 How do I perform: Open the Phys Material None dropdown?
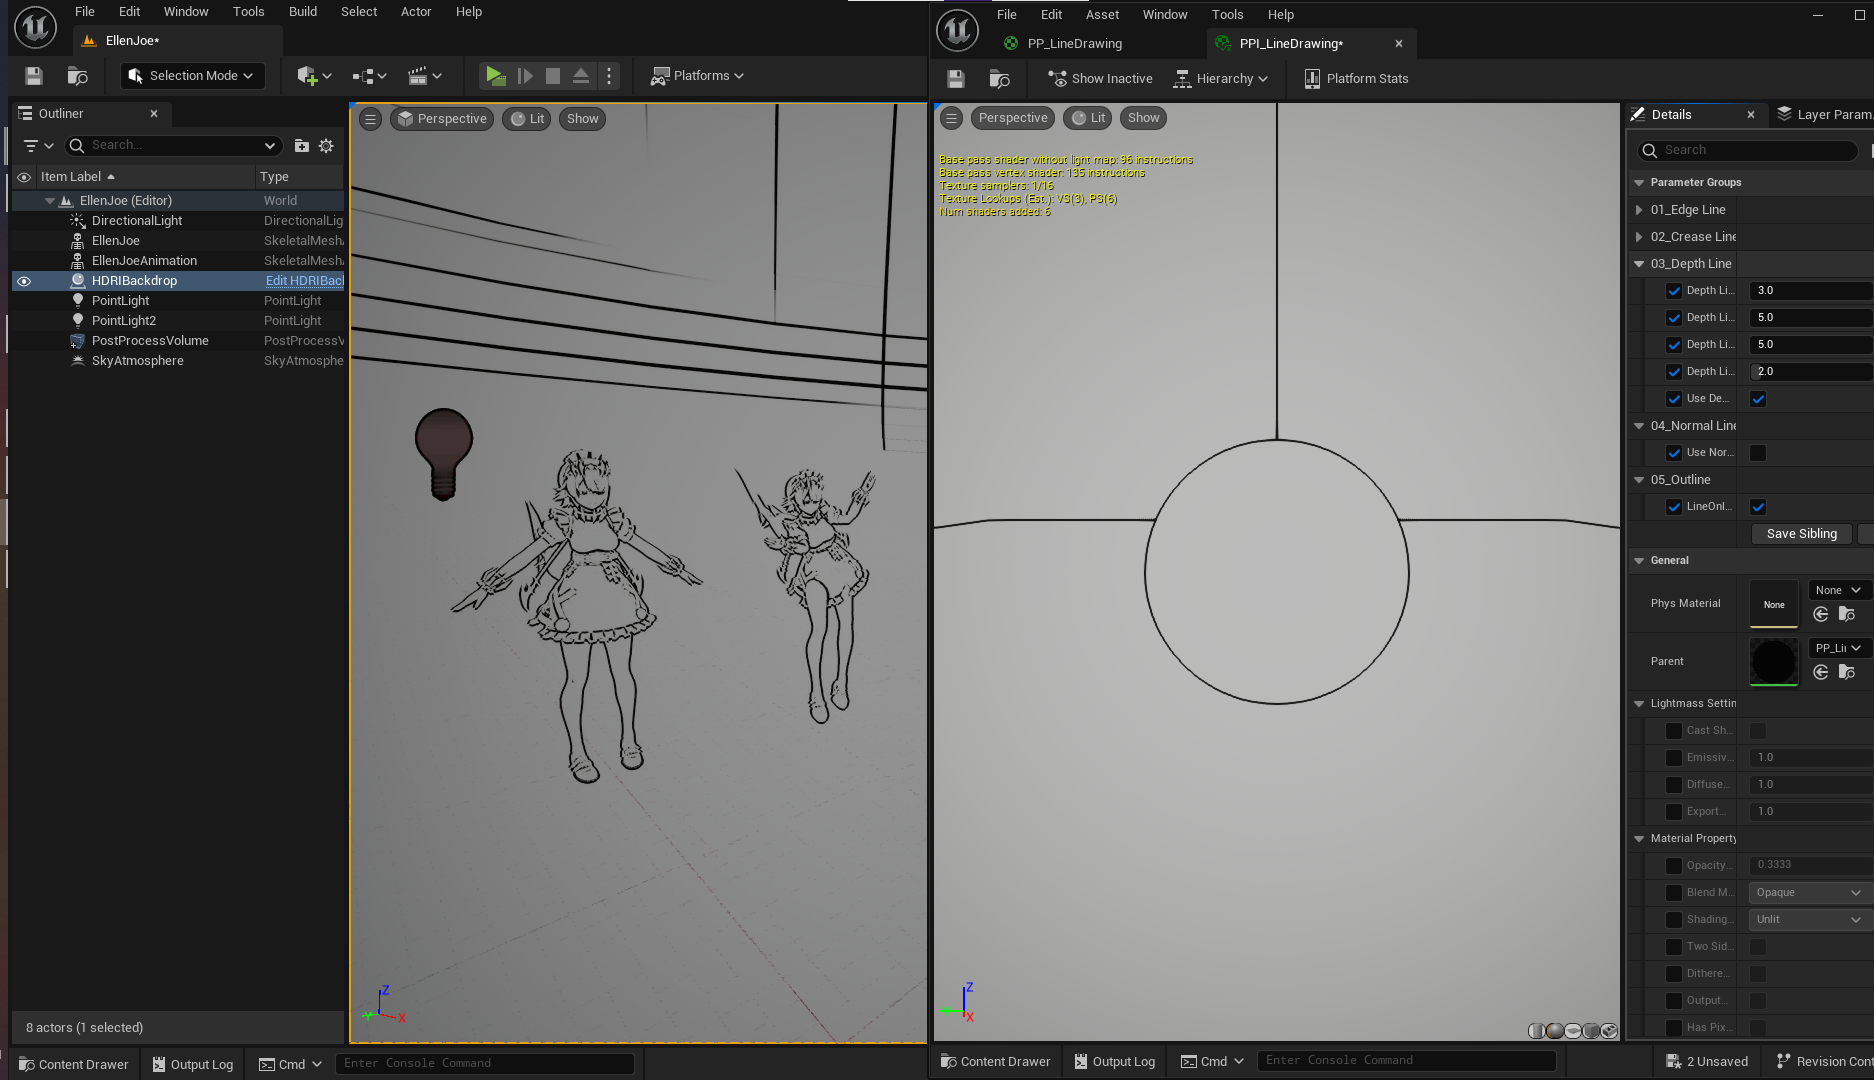[x=1838, y=590]
